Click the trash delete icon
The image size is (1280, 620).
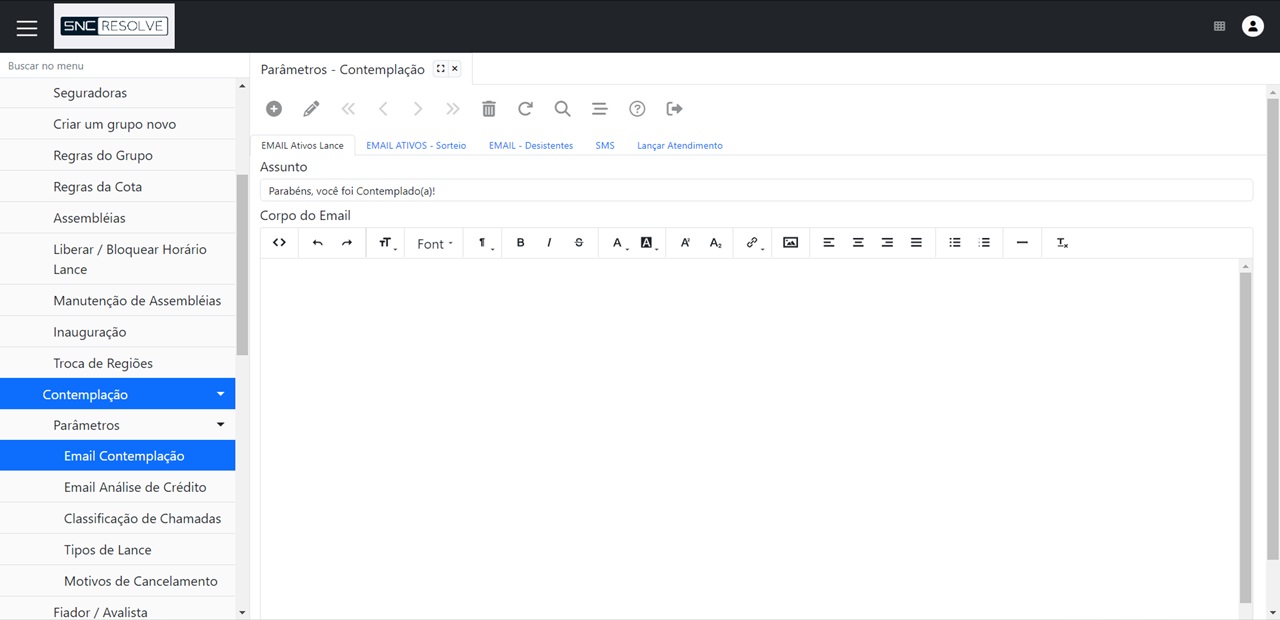tap(488, 109)
